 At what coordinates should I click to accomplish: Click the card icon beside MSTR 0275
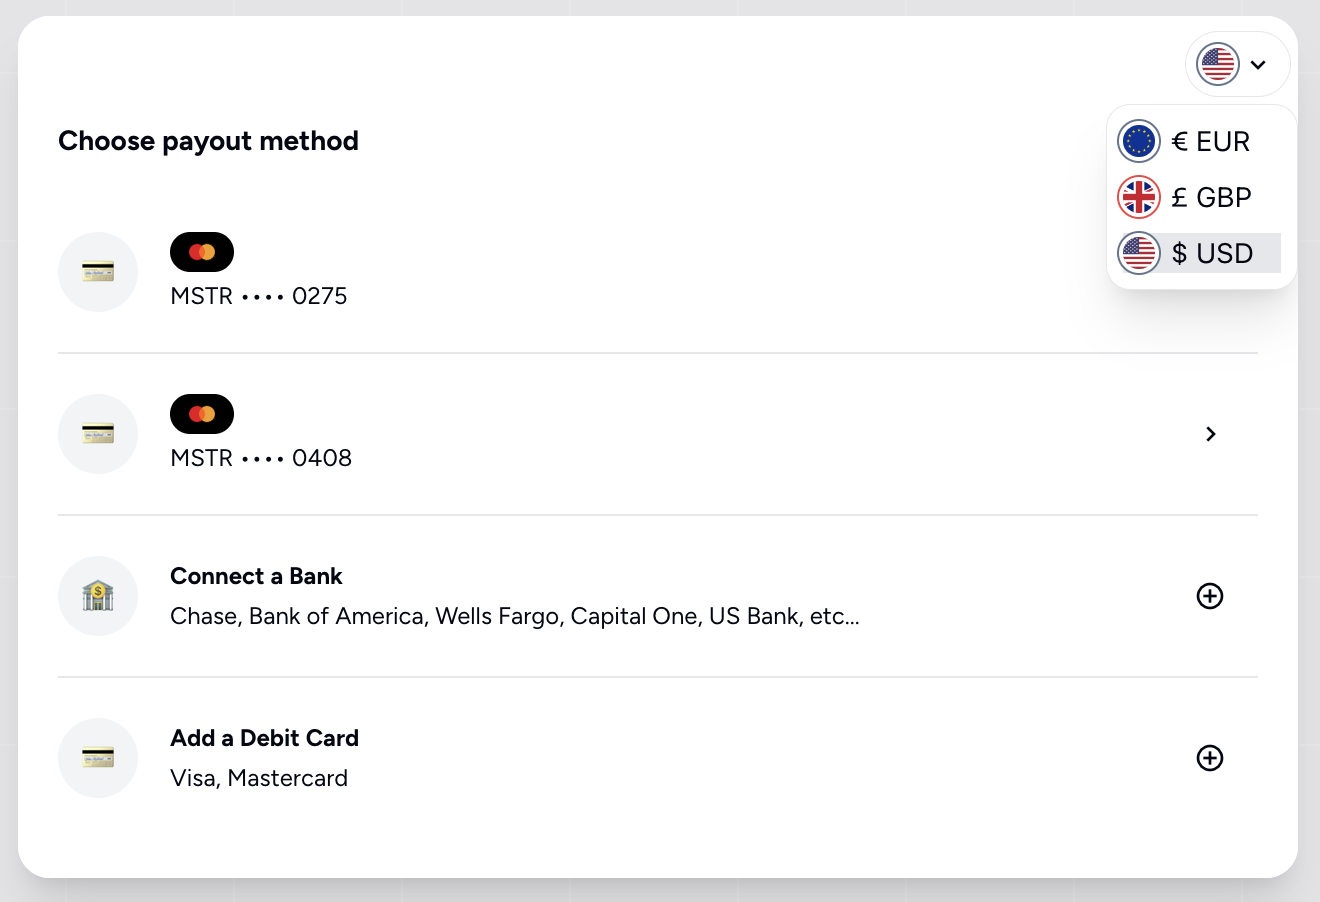[x=98, y=272]
